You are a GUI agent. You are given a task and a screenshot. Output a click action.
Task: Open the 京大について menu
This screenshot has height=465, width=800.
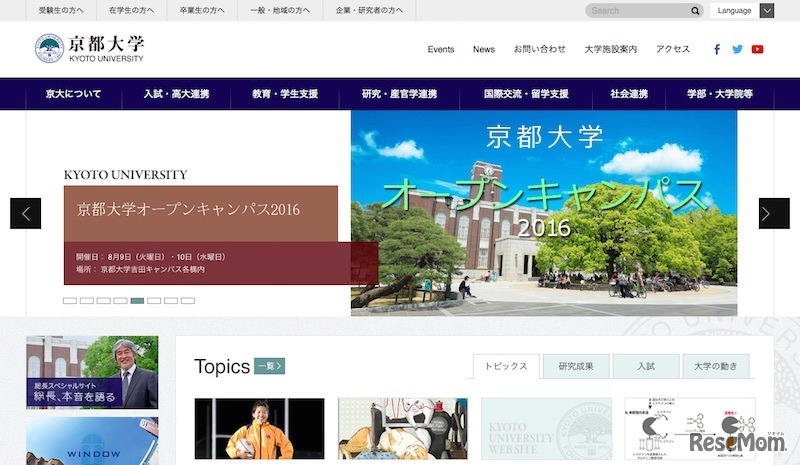[73, 94]
